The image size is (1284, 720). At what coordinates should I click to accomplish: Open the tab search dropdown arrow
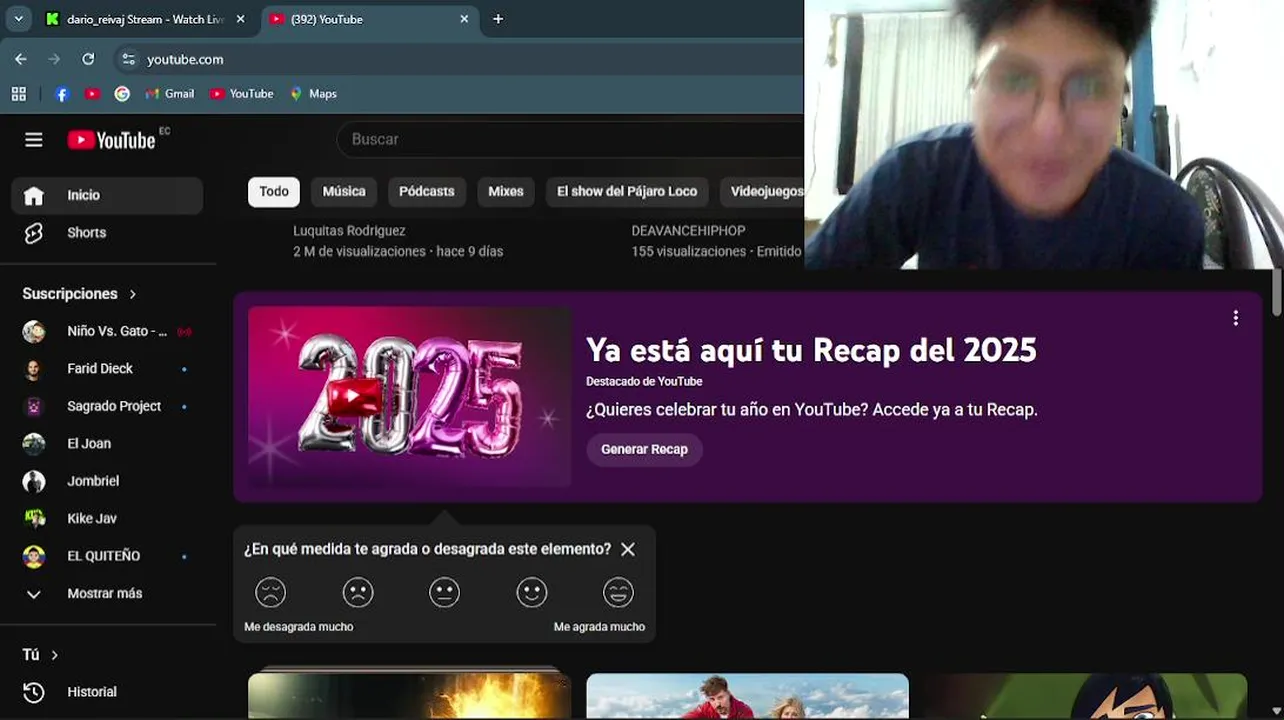(x=18, y=19)
